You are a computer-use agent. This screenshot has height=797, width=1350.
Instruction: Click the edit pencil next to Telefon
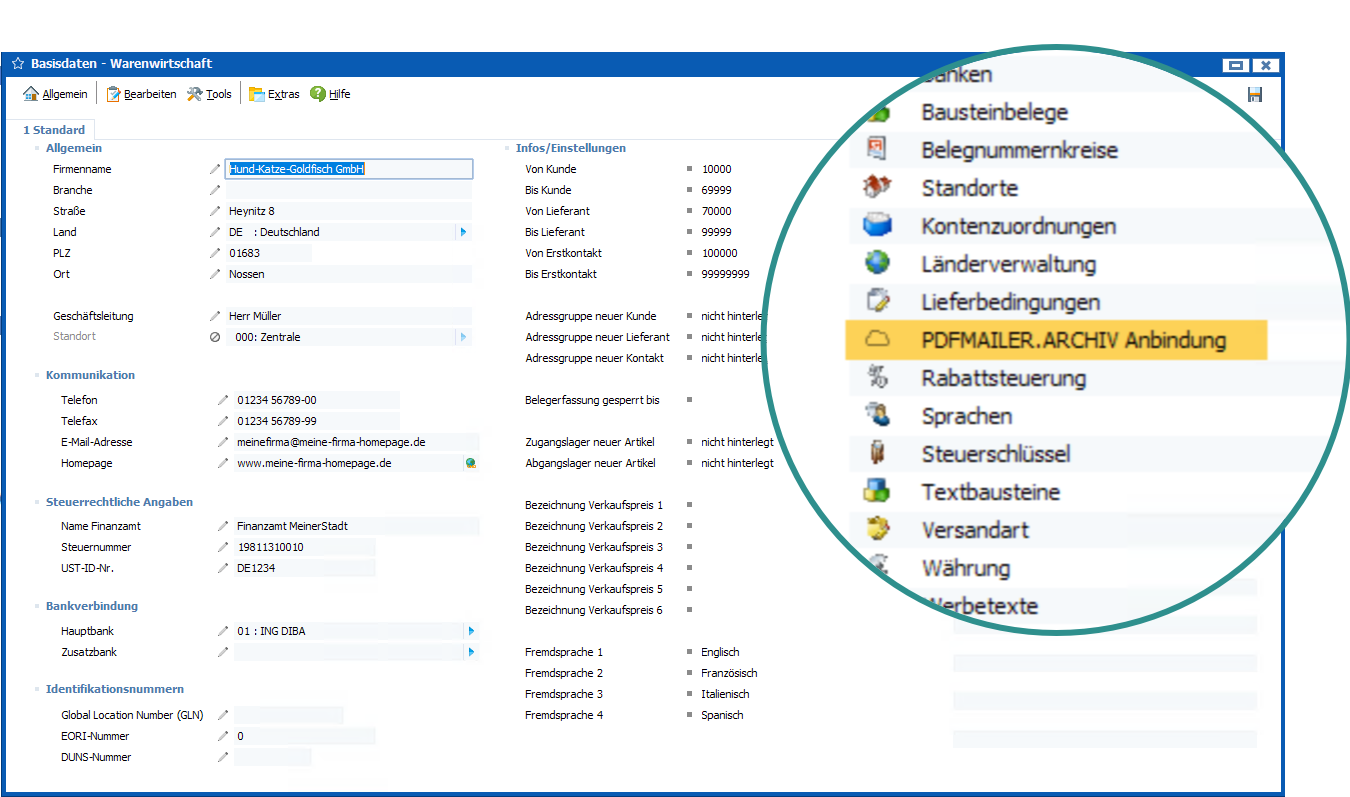223,400
